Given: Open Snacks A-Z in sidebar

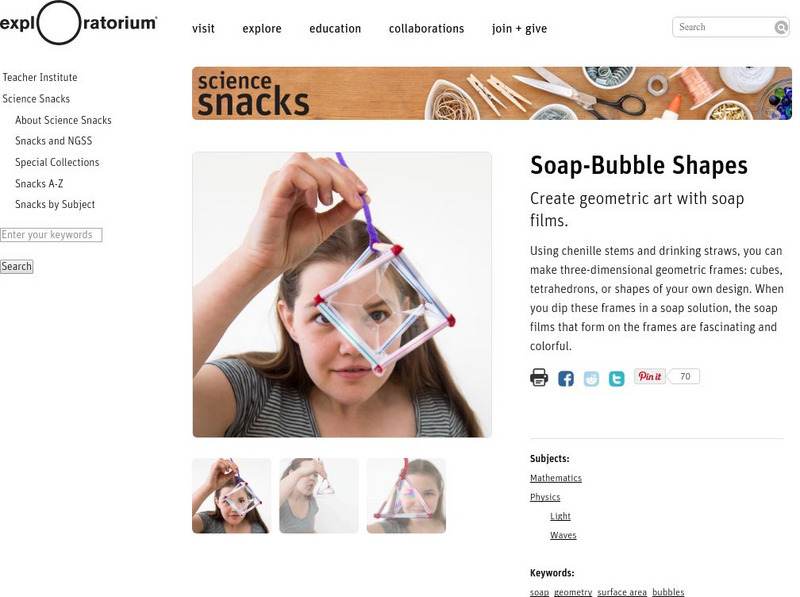Looking at the screenshot, I should tap(39, 183).
